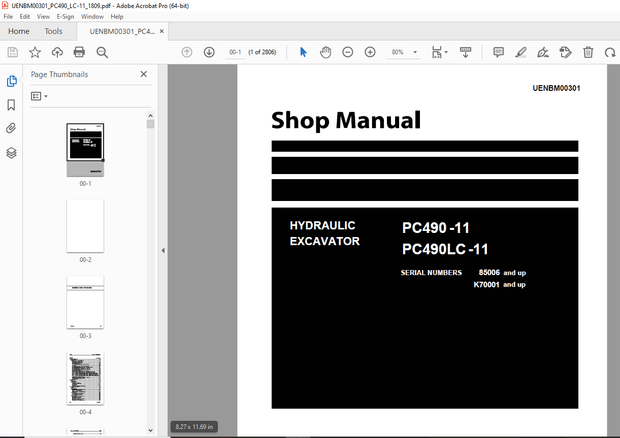The image size is (620, 438).
Task: Select the UENBM00301_PC4... document tab
Action: tap(122, 31)
